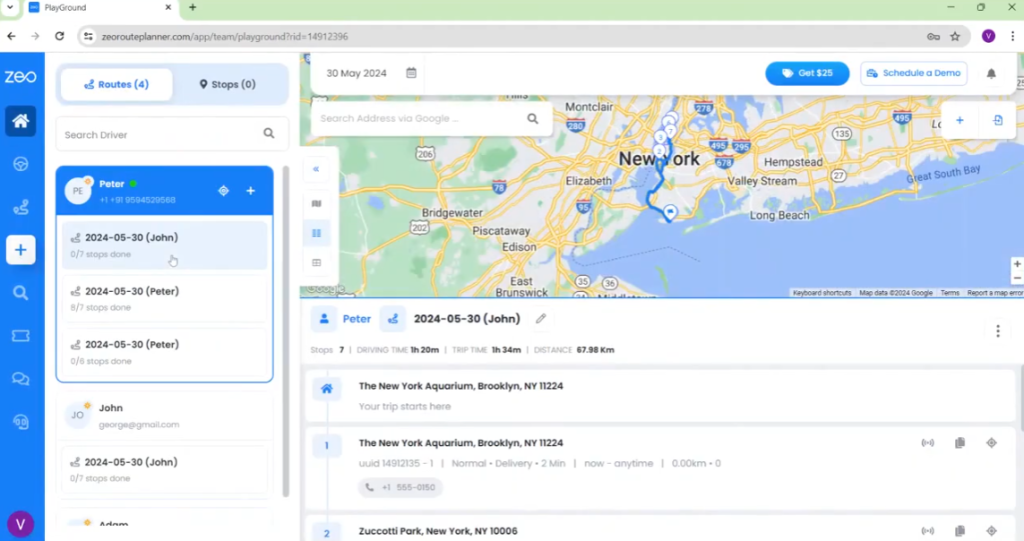Open the user avatar V in sidebar
The width and height of the screenshot is (1024, 541).
(20, 523)
